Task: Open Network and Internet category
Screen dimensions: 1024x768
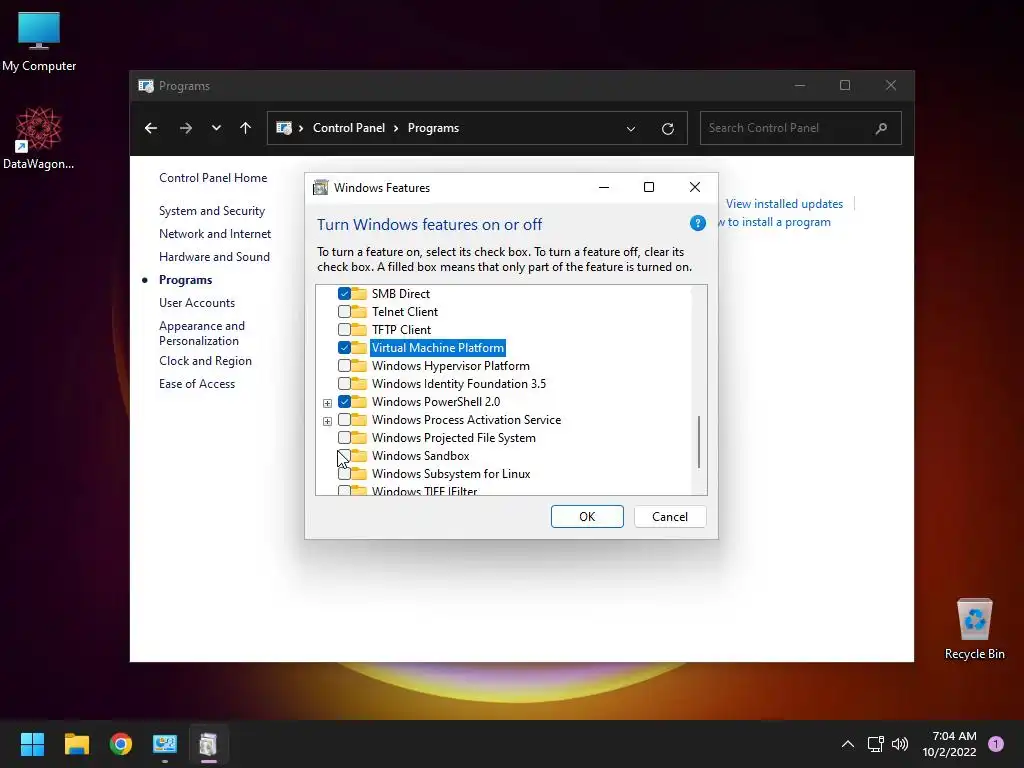Action: pos(215,234)
